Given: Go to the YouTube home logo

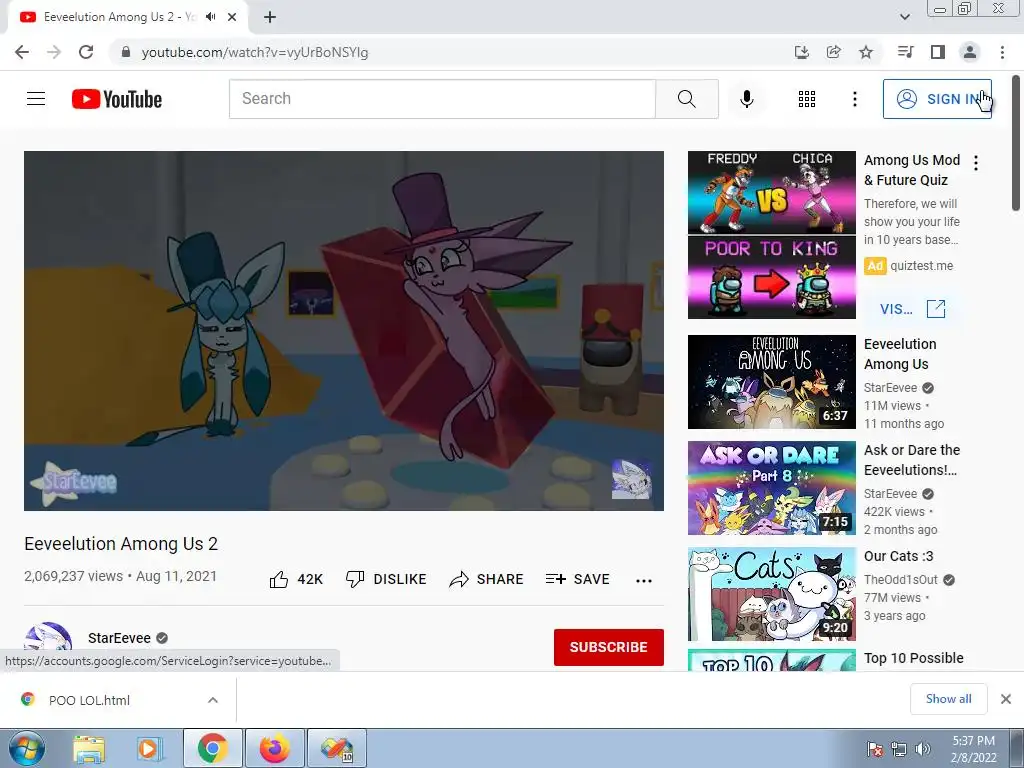Looking at the screenshot, I should (x=117, y=99).
